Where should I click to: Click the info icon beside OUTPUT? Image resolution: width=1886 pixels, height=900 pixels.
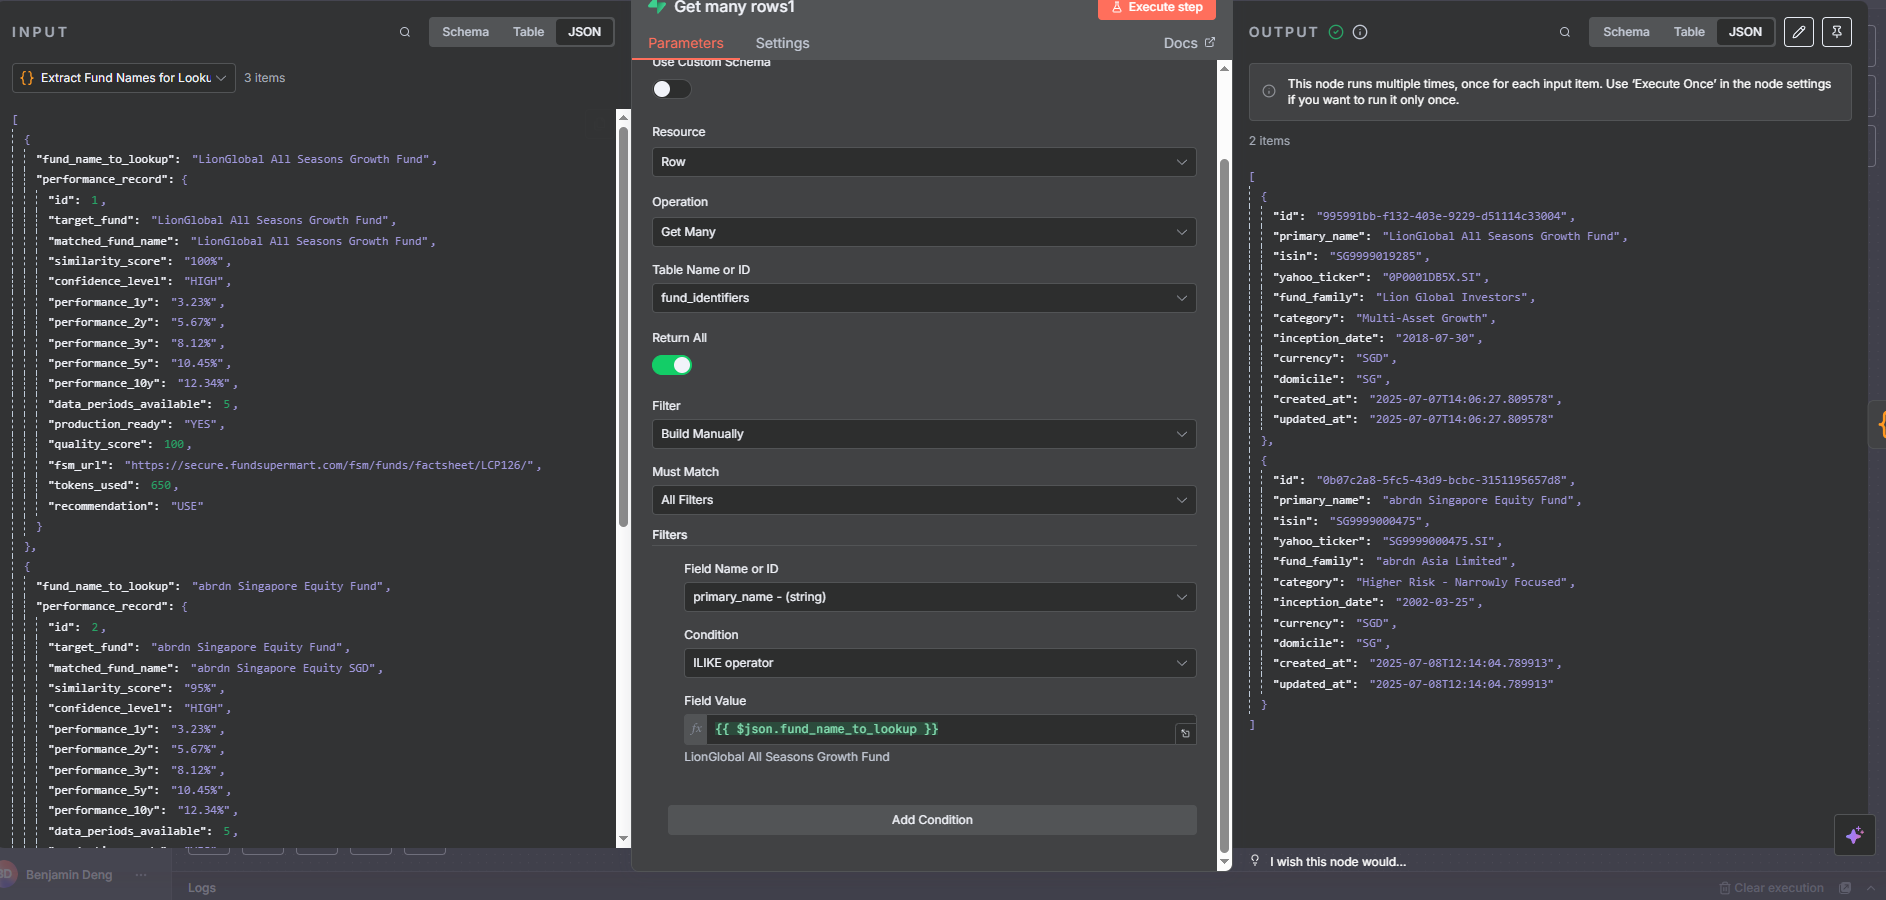coord(1360,32)
